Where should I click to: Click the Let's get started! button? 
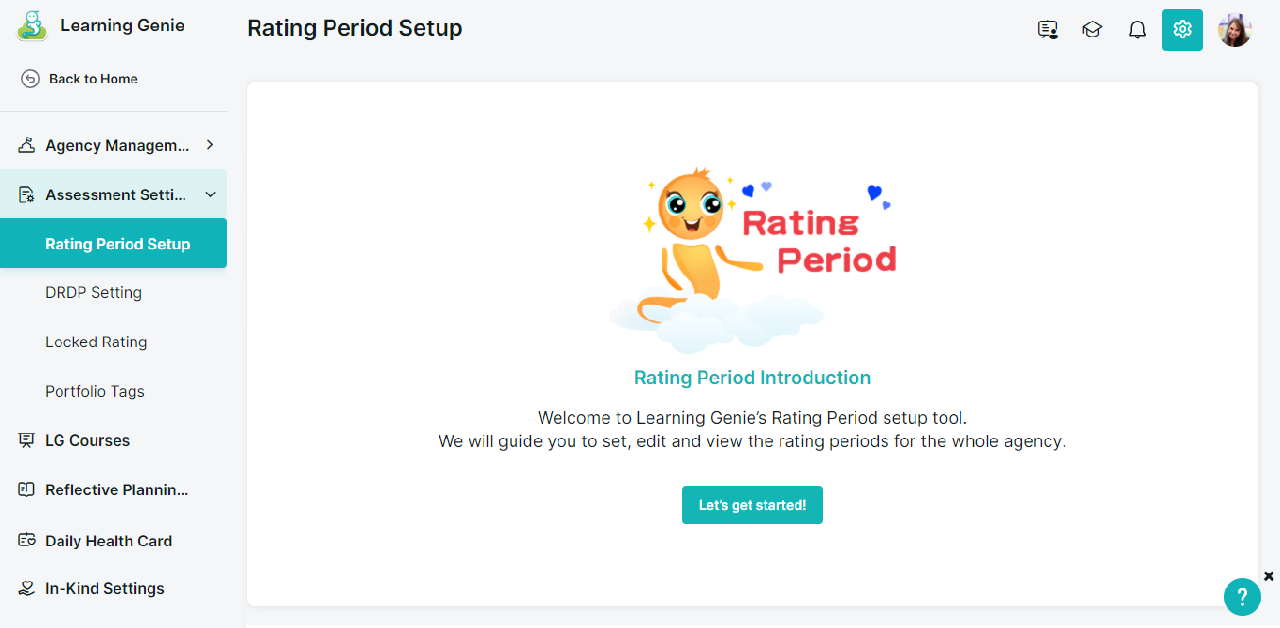(x=752, y=505)
